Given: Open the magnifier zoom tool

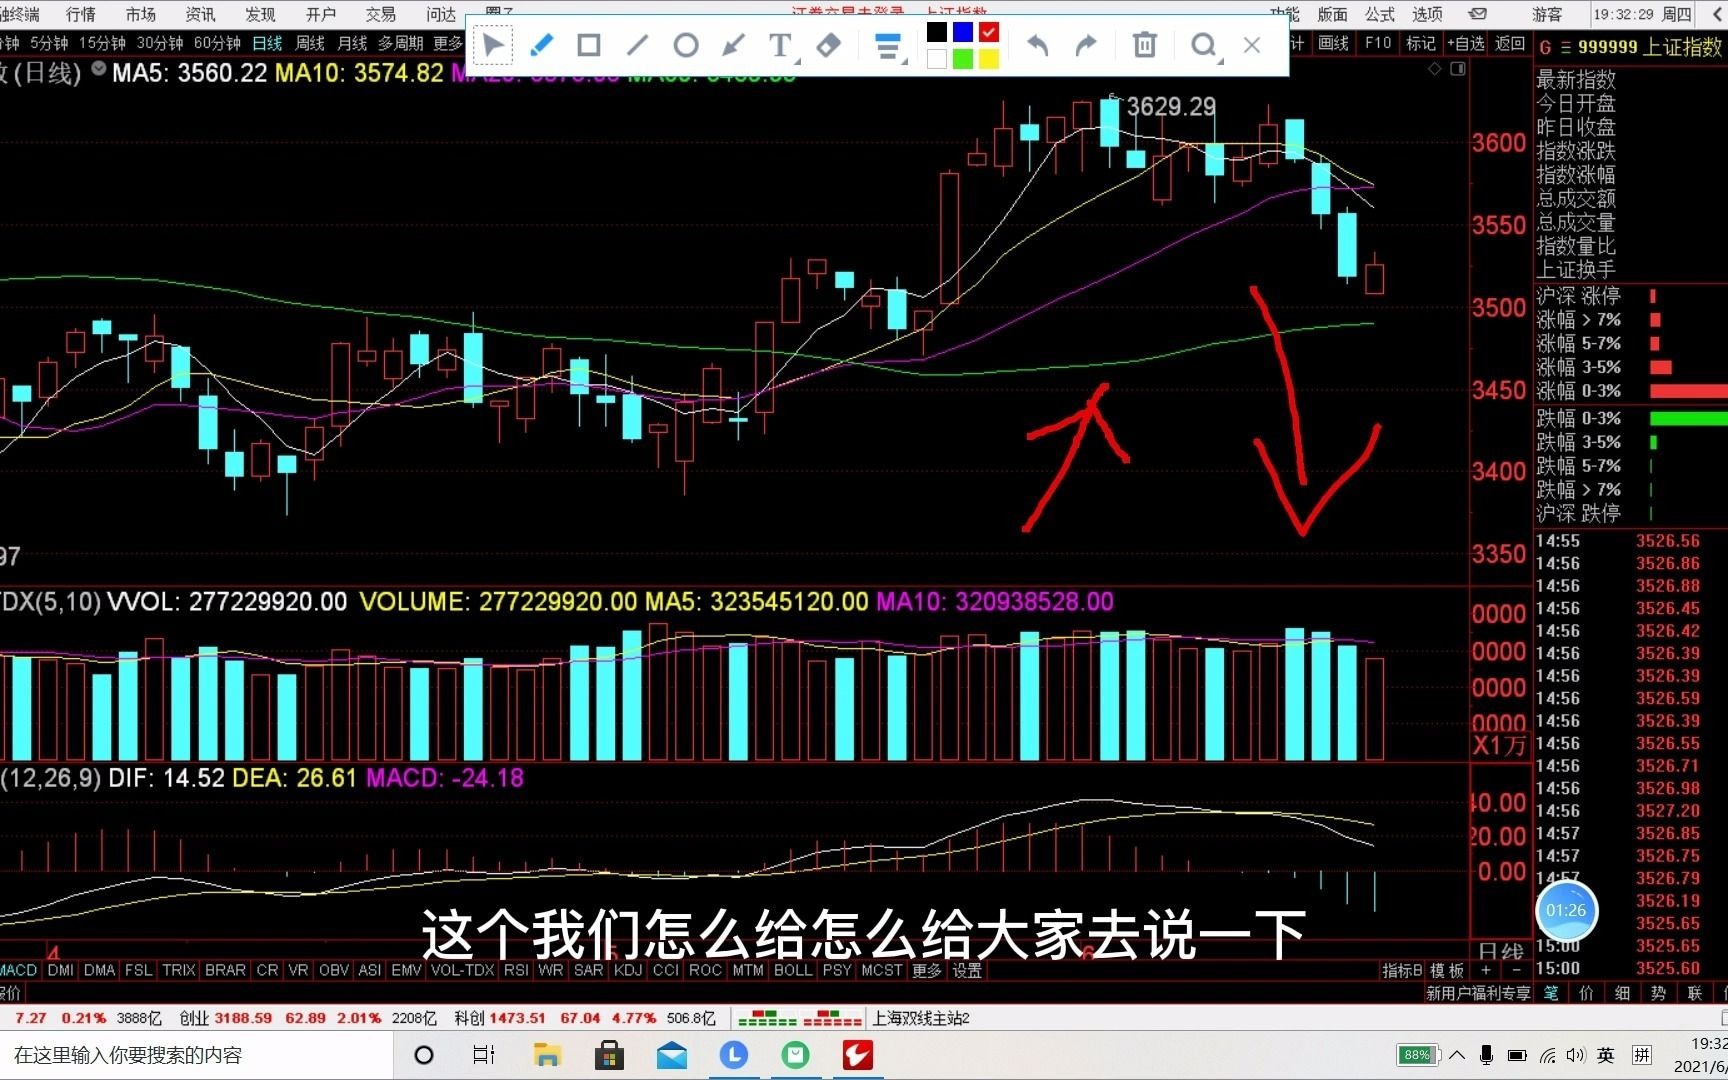Looking at the screenshot, I should tap(1204, 45).
